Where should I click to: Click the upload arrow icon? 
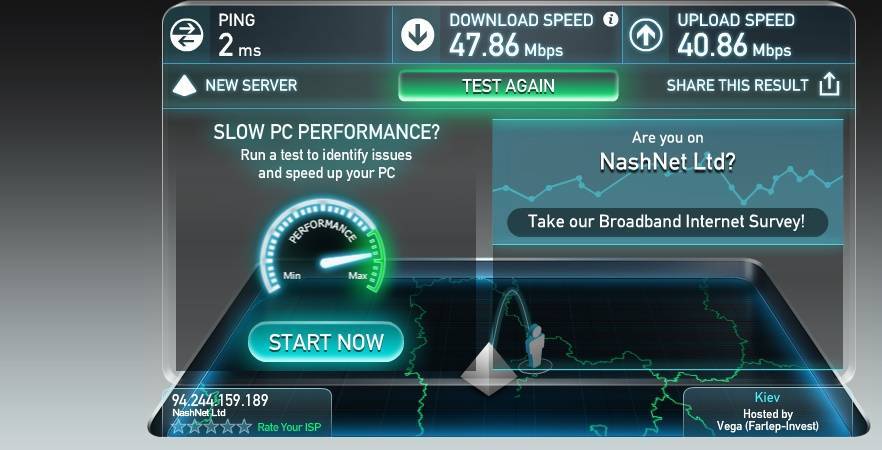(x=646, y=35)
